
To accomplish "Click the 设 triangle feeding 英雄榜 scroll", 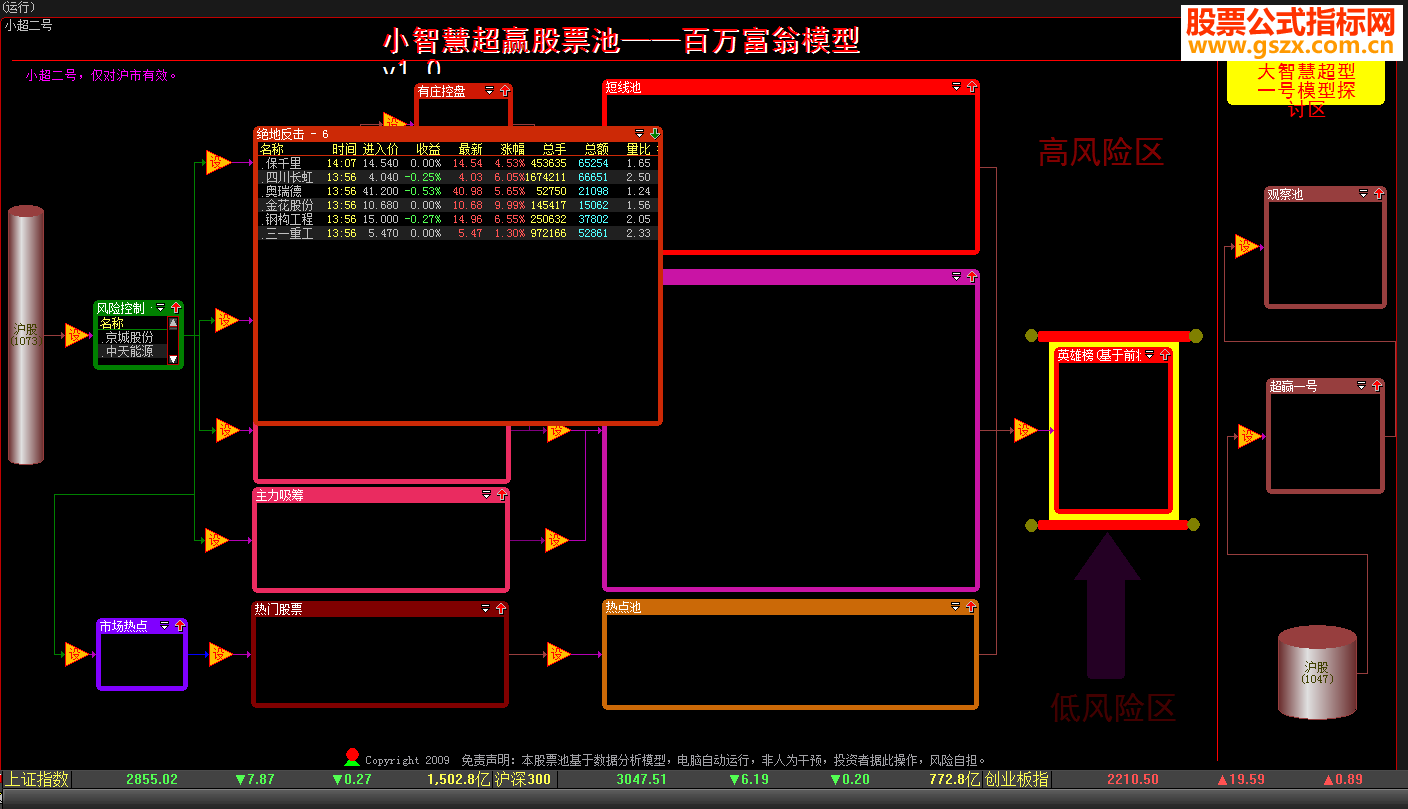I will pyautogui.click(x=1025, y=431).
